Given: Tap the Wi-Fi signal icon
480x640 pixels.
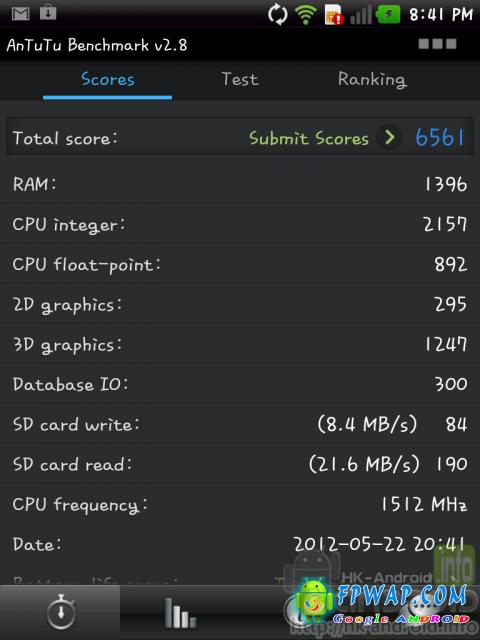Looking at the screenshot, I should tap(306, 15).
